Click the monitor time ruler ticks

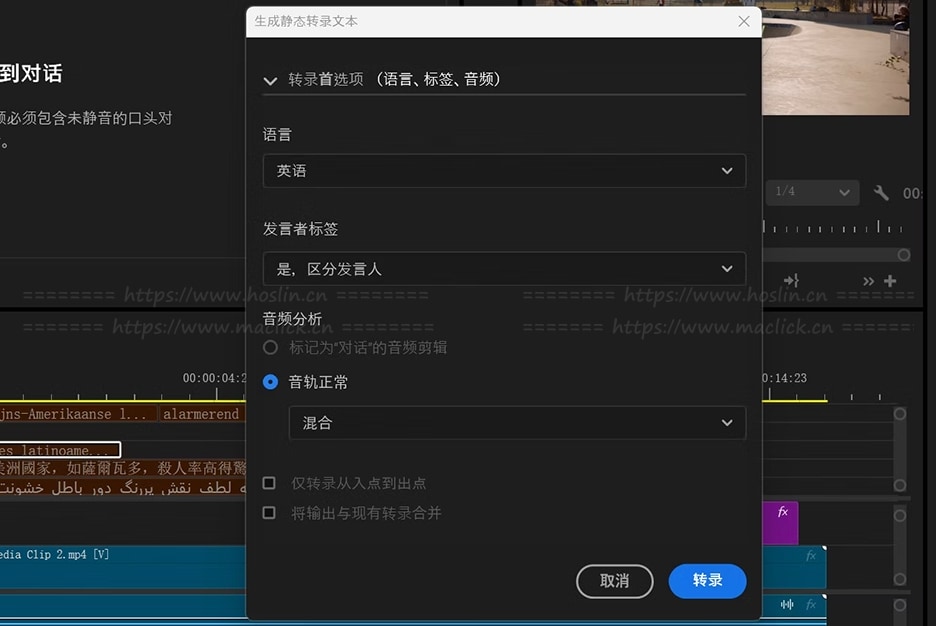click(x=833, y=227)
